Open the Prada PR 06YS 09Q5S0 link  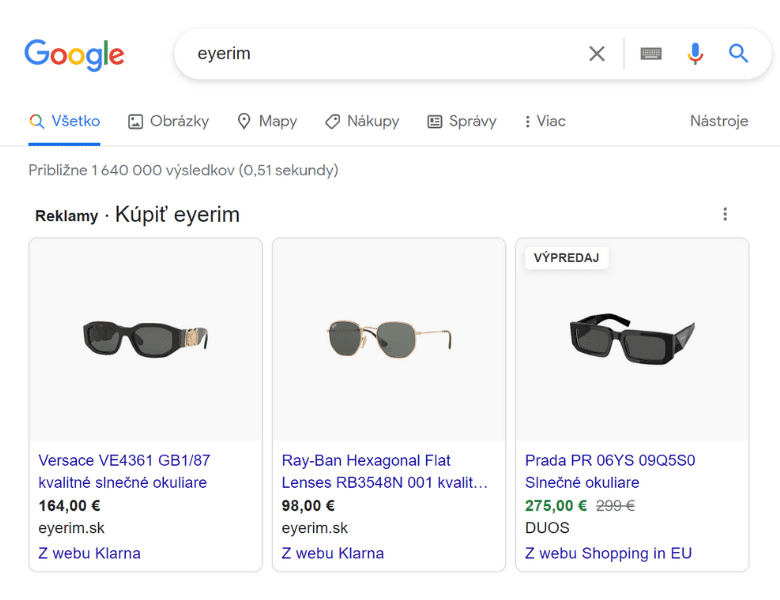coord(610,471)
